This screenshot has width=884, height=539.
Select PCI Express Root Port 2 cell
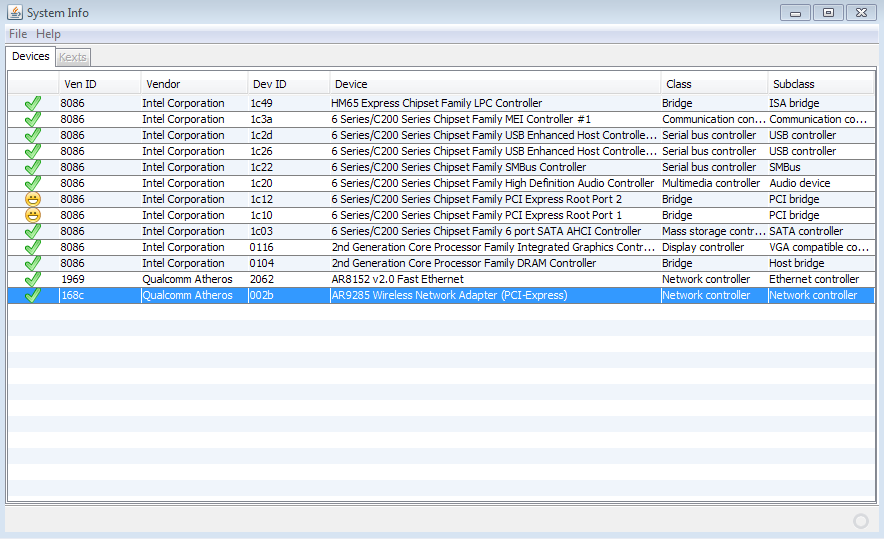click(495, 199)
